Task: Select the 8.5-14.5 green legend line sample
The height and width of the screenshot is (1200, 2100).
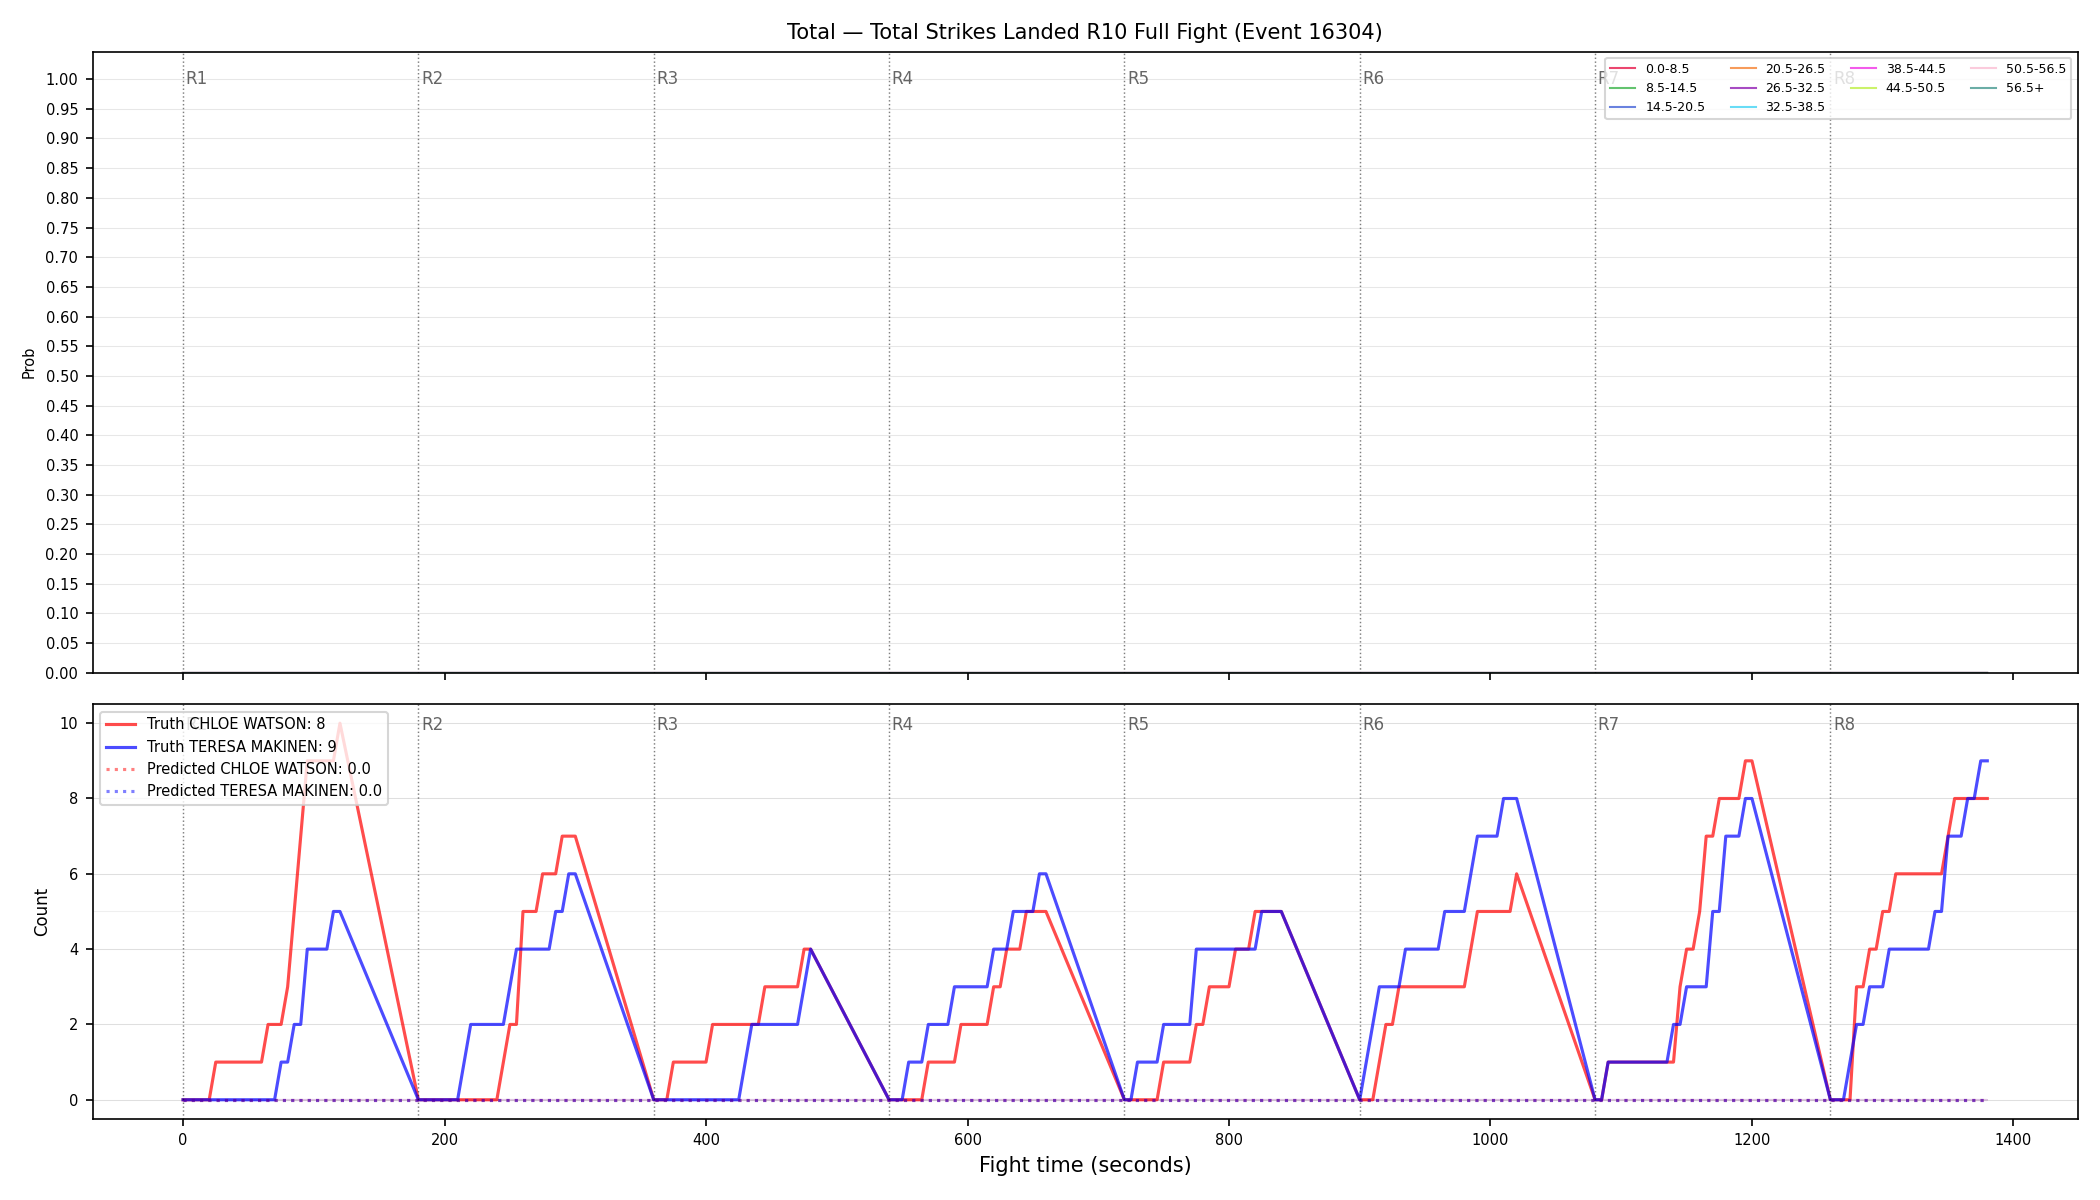Action: click(1623, 88)
